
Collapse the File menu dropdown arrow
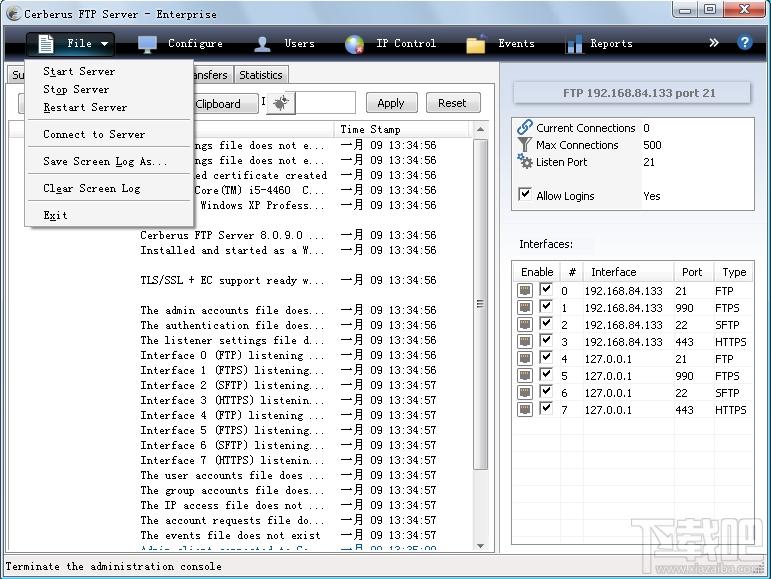(x=104, y=44)
